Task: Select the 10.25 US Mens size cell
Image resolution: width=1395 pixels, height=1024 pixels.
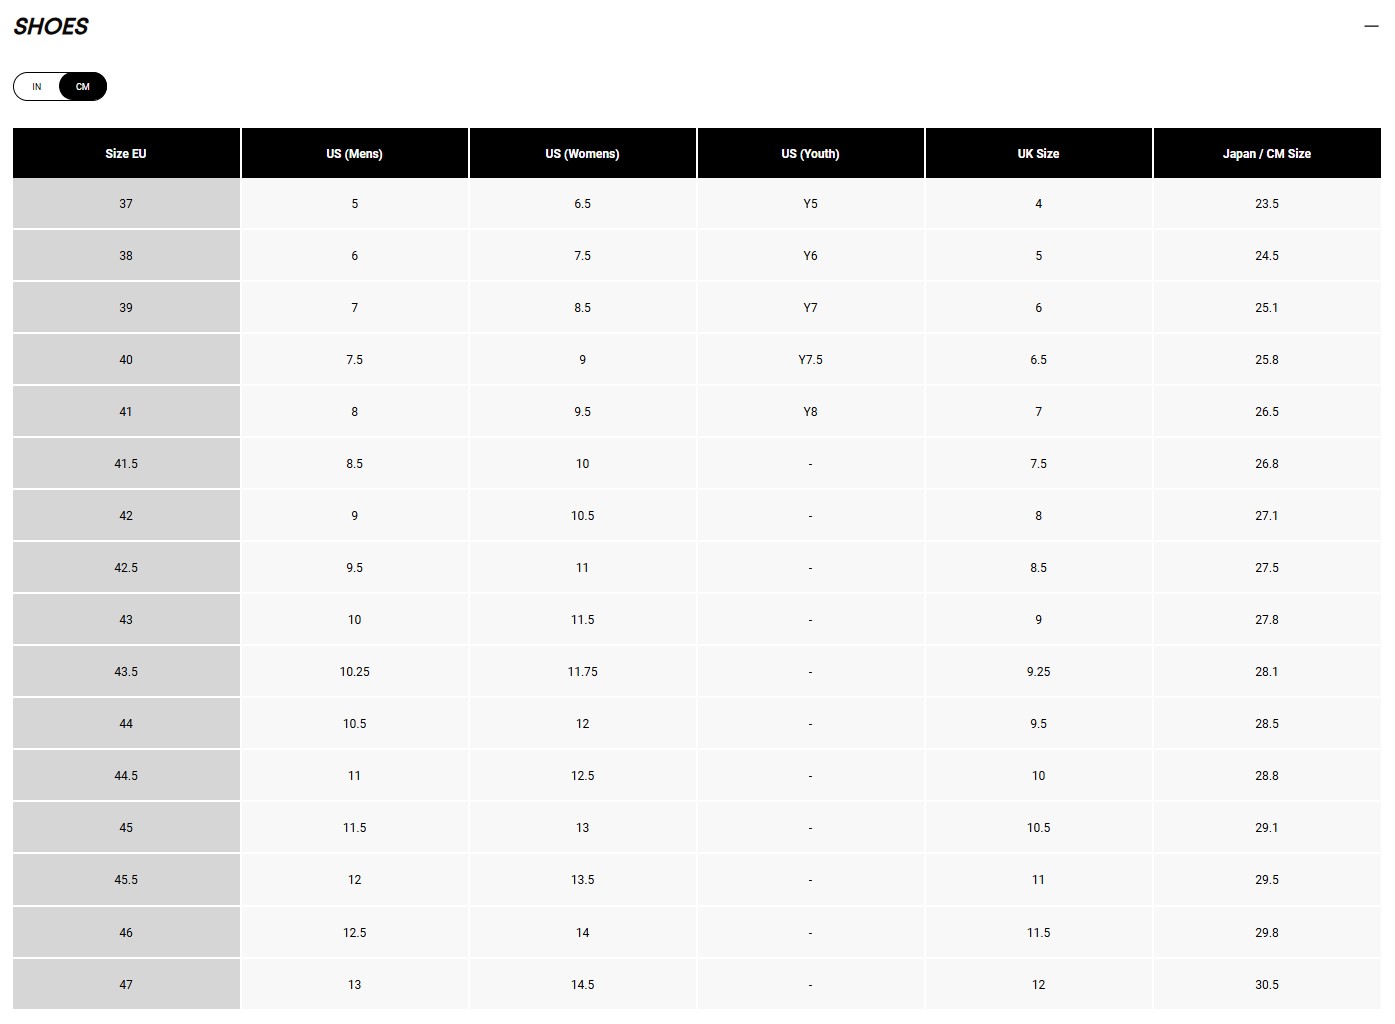Action: point(354,671)
